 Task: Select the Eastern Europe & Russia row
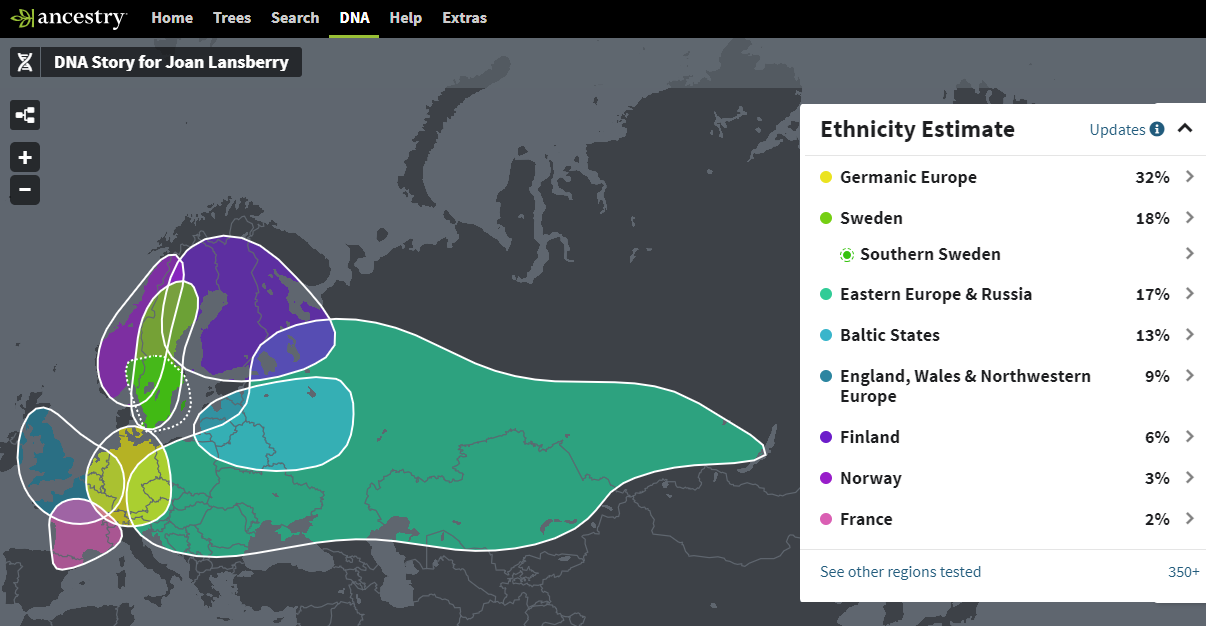tap(936, 294)
